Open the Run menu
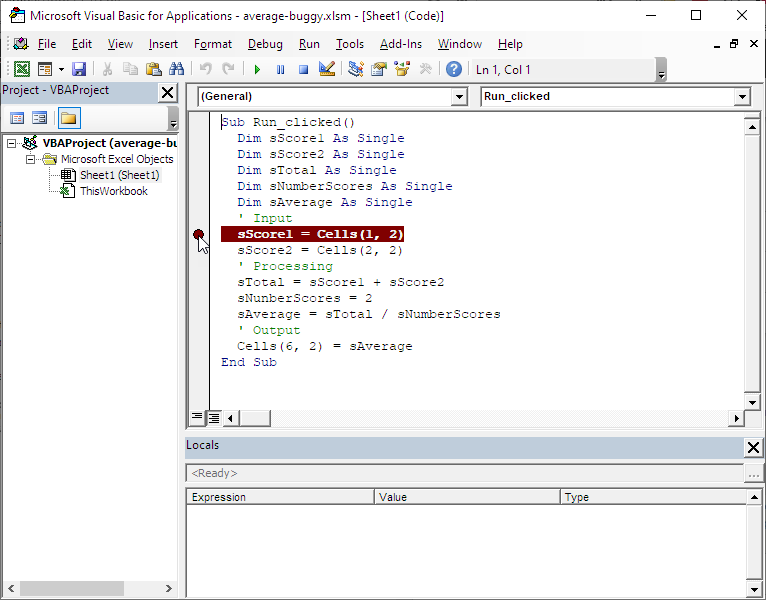 pos(309,44)
